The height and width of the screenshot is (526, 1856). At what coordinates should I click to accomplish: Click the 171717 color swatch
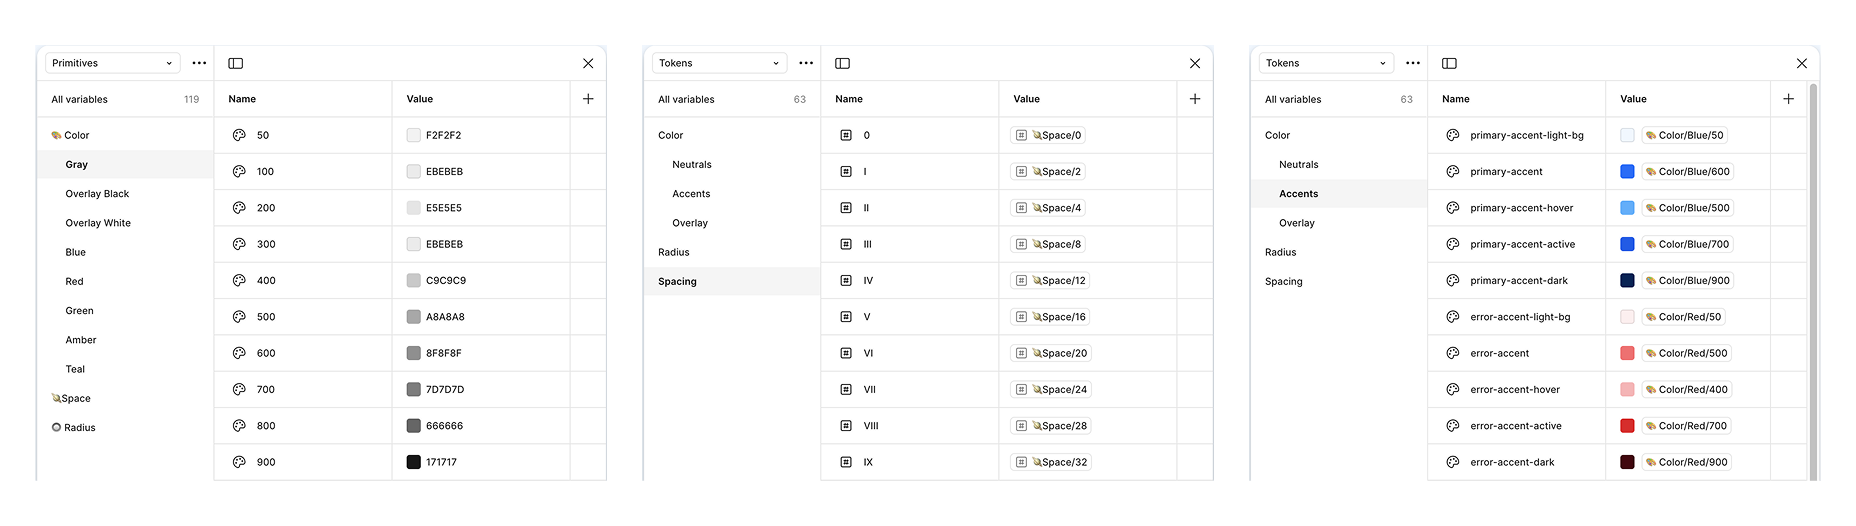pos(414,462)
